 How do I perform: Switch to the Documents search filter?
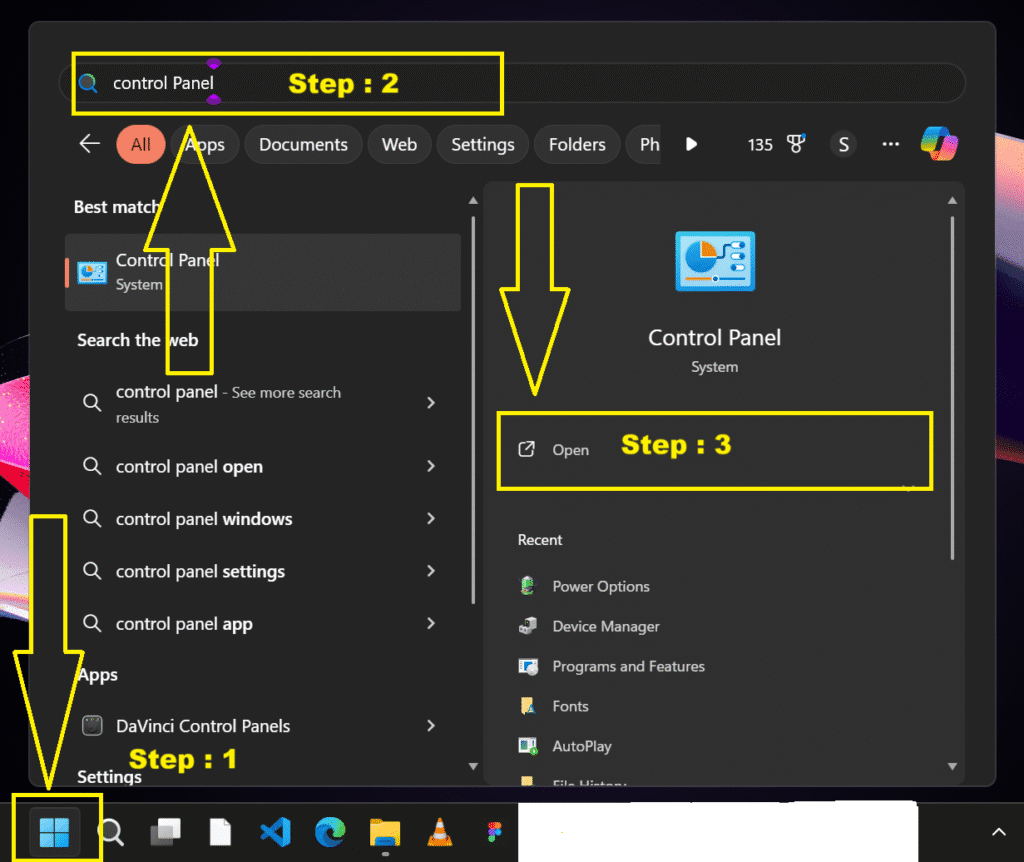click(303, 144)
